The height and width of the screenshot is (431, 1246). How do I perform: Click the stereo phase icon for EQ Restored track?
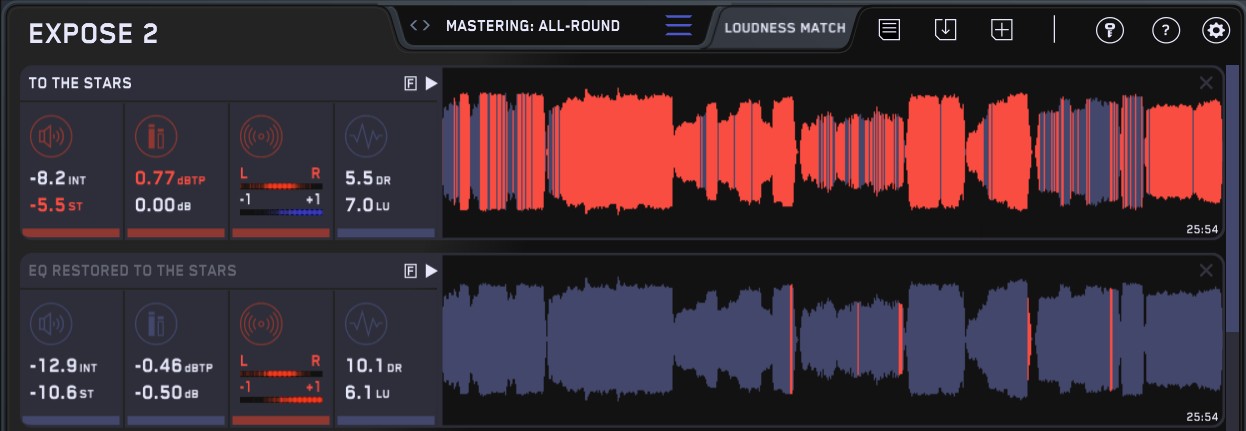click(x=261, y=323)
